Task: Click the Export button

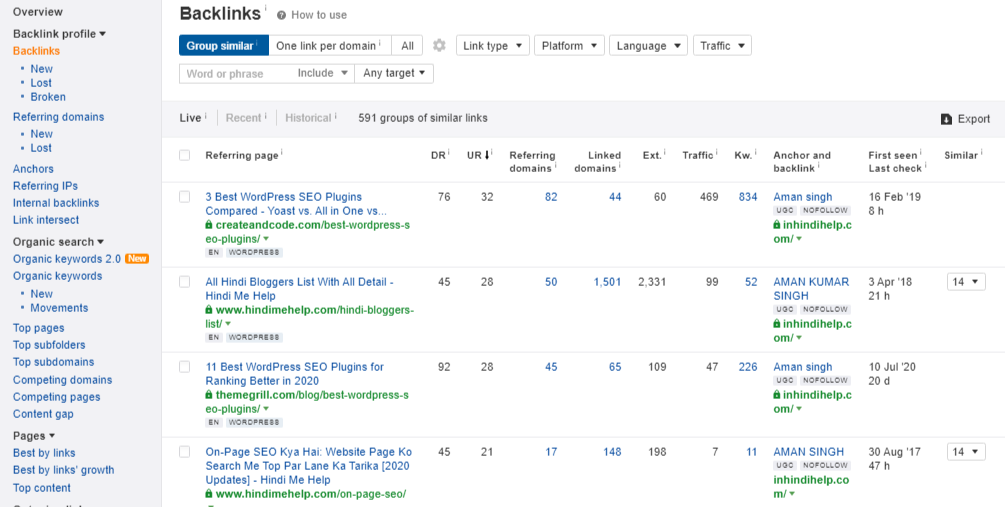Action: [965, 119]
